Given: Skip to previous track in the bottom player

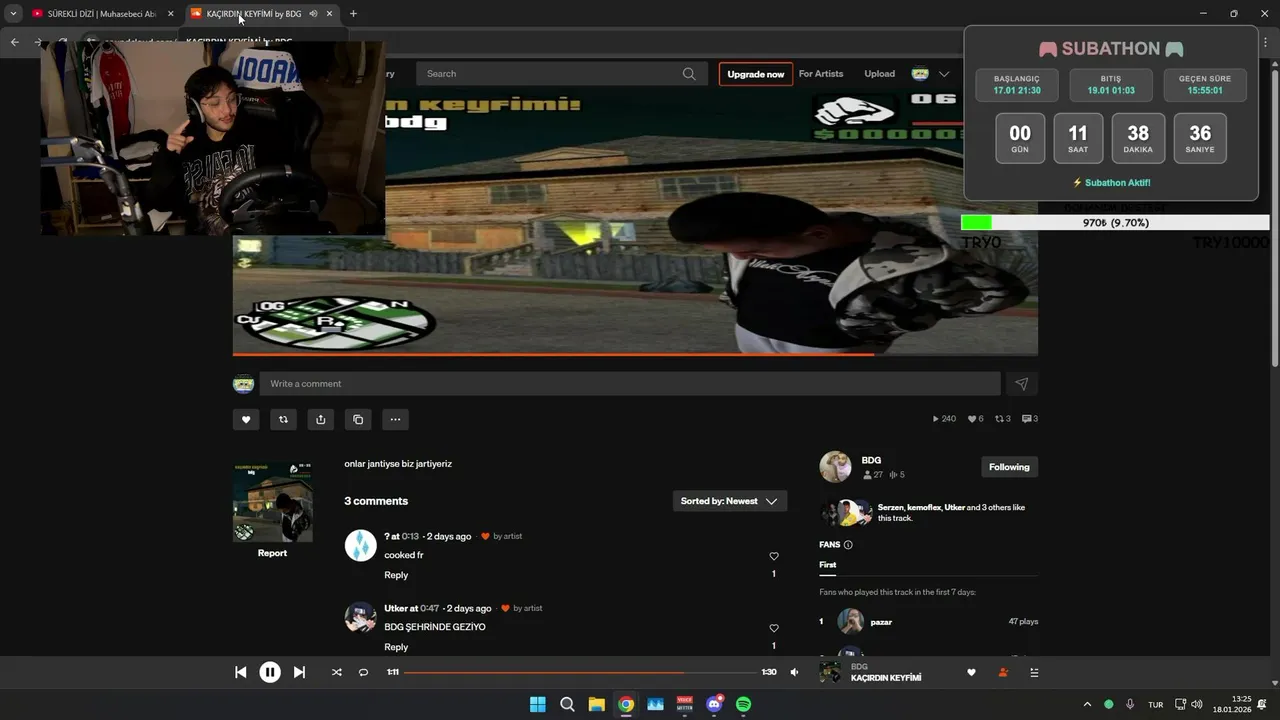Looking at the screenshot, I should click(241, 672).
